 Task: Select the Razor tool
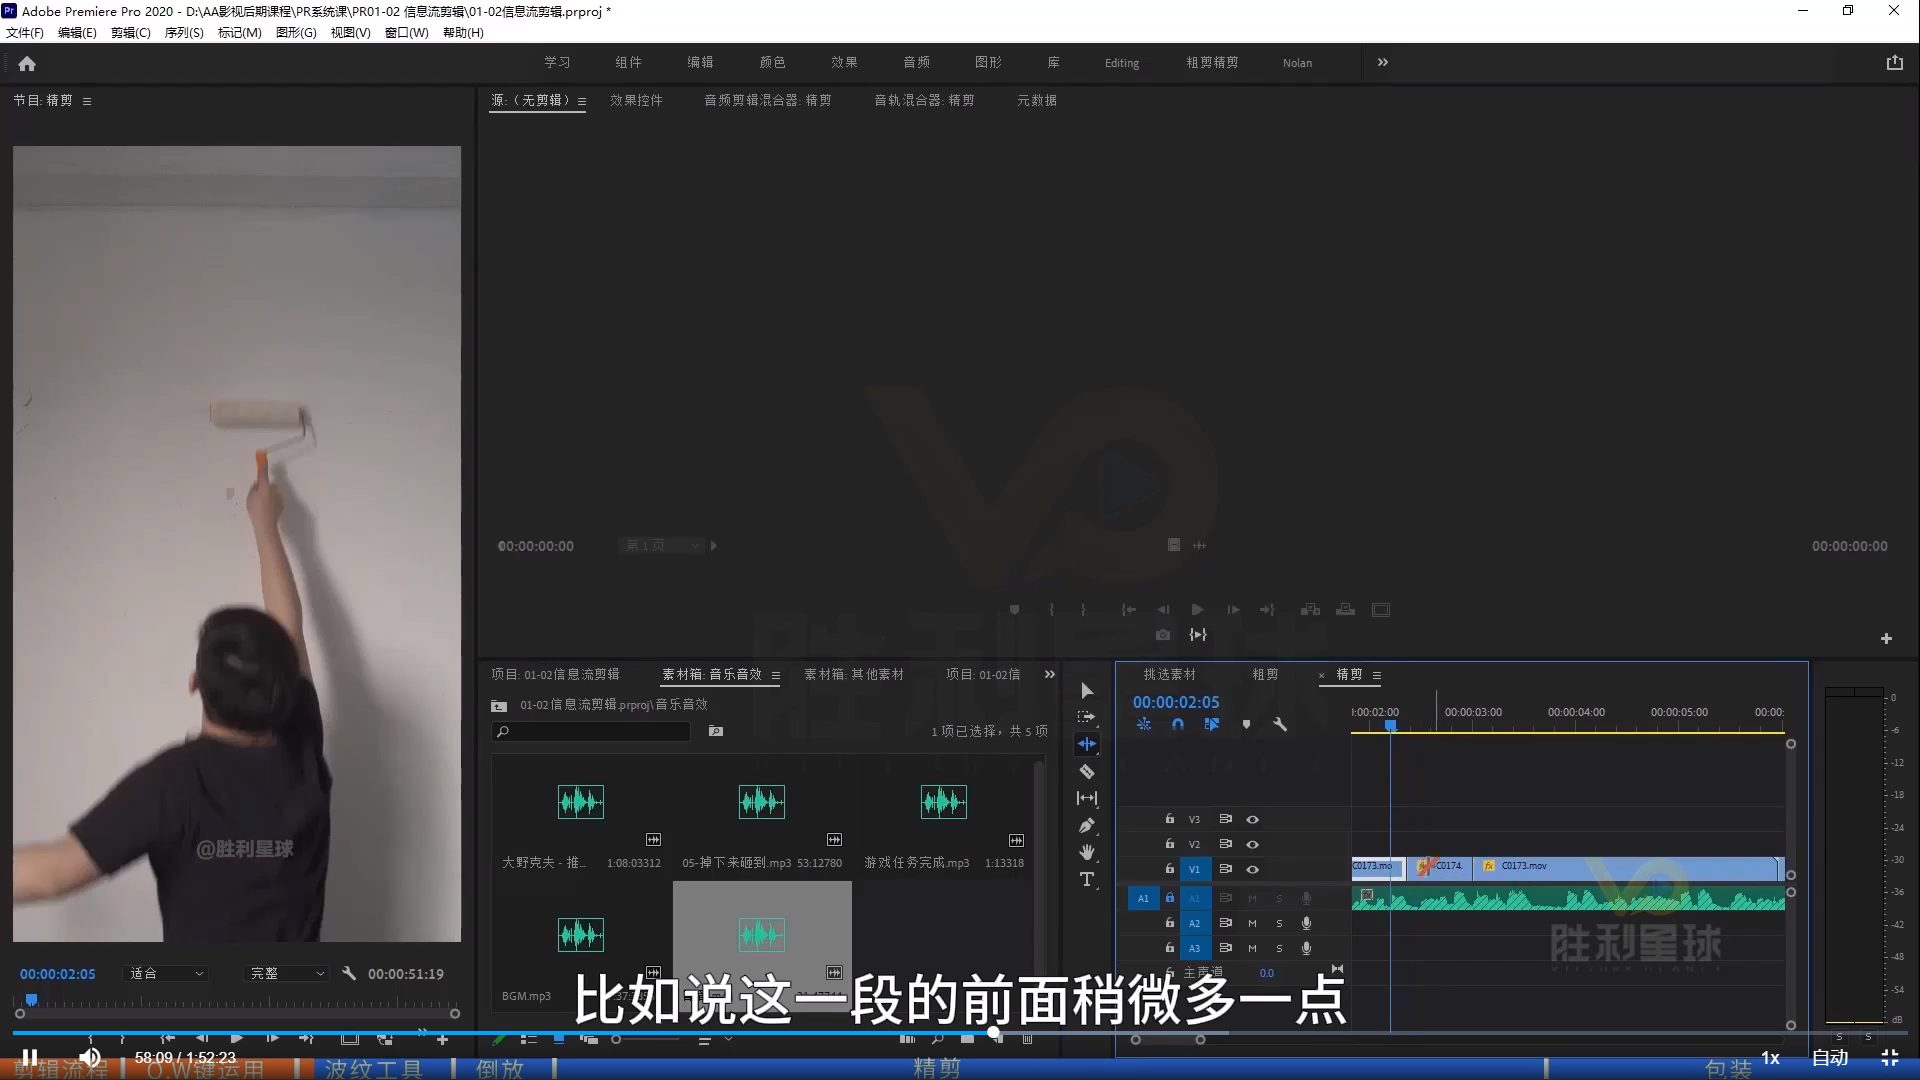(x=1087, y=771)
